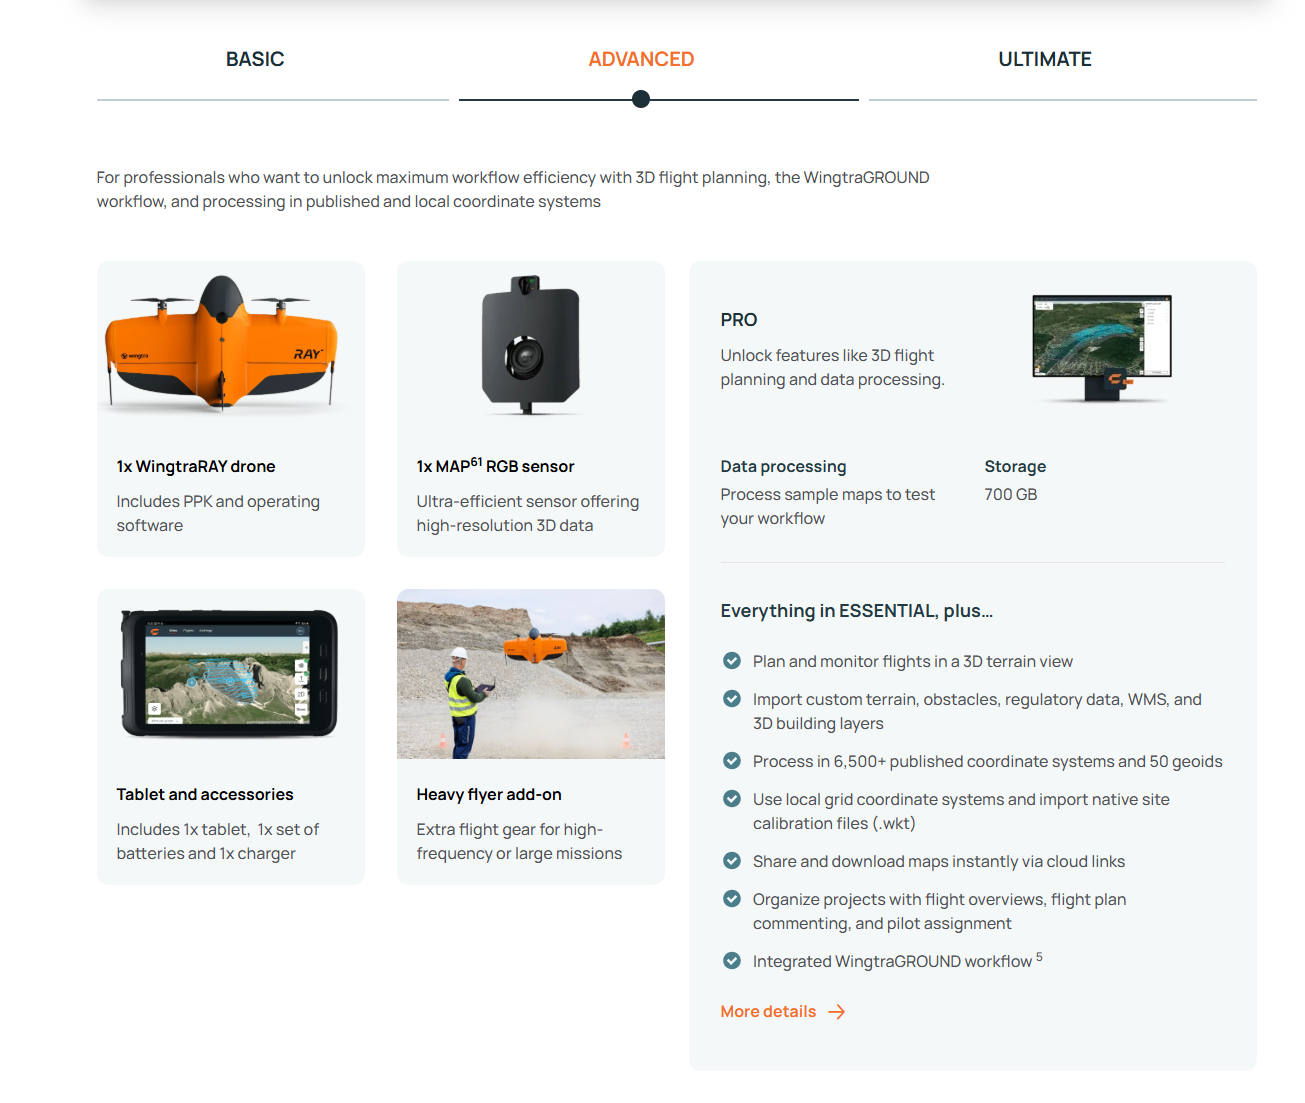The width and height of the screenshot is (1305, 1103).
Task: Open the More details link
Action: coord(768,1012)
